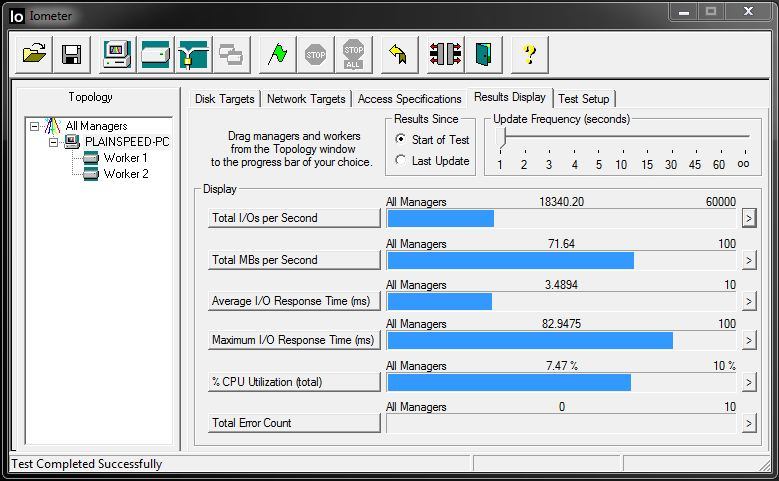Image resolution: width=779 pixels, height=481 pixels.
Task: Click % CPU Utilization progress bar
Action: click(x=561, y=383)
